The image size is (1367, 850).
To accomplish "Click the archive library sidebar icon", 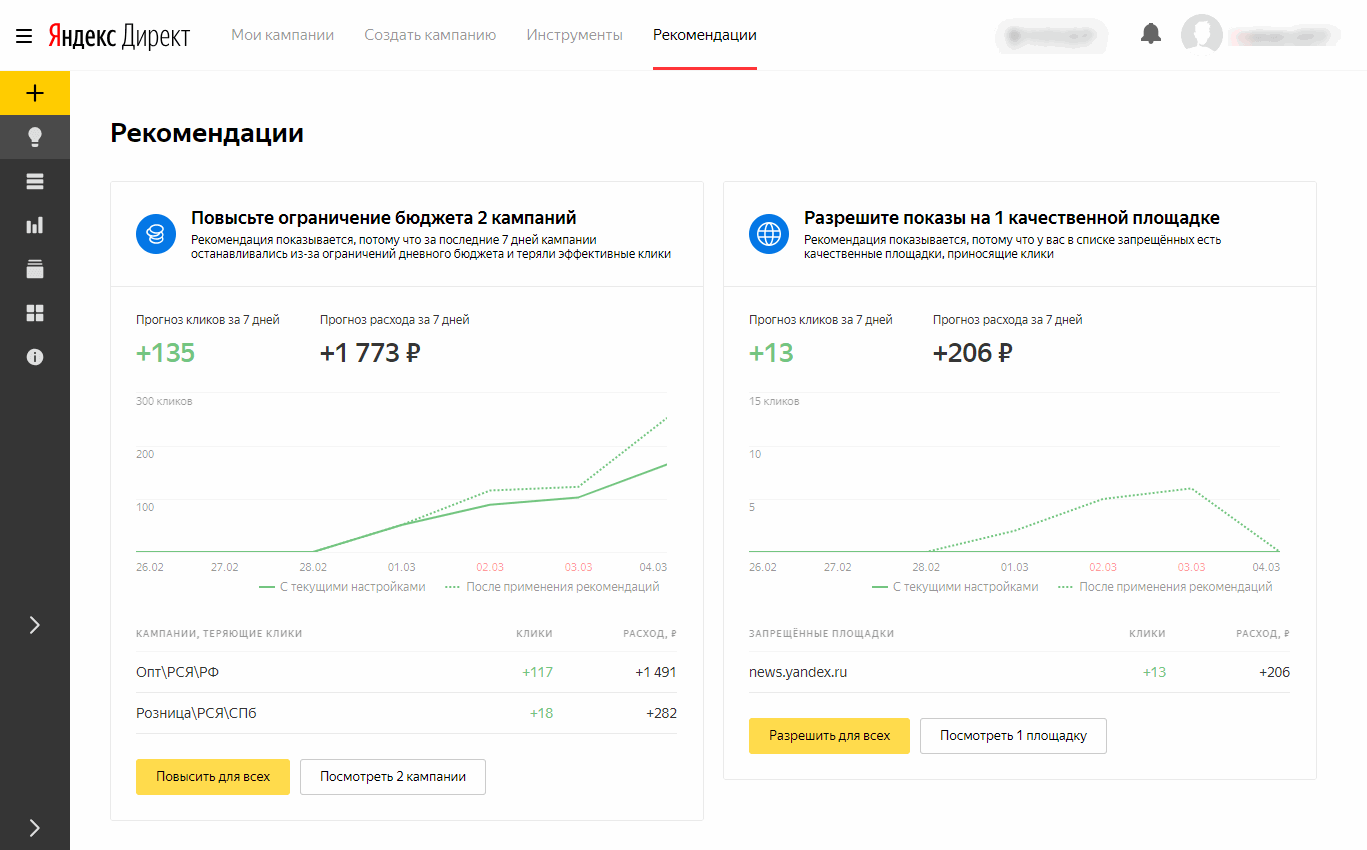I will (x=35, y=269).
